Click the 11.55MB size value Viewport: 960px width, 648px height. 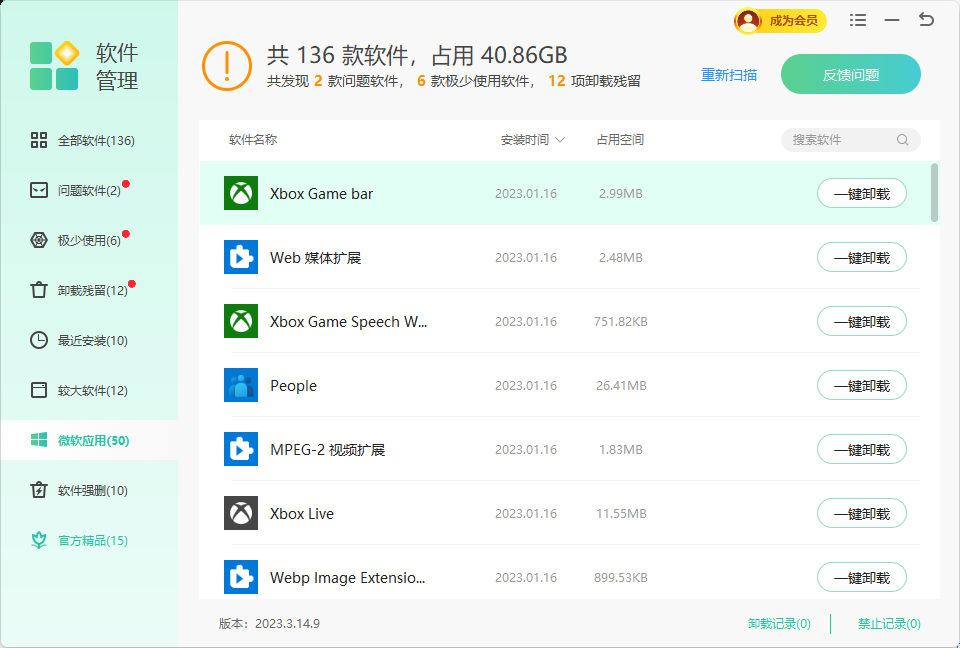coord(621,513)
